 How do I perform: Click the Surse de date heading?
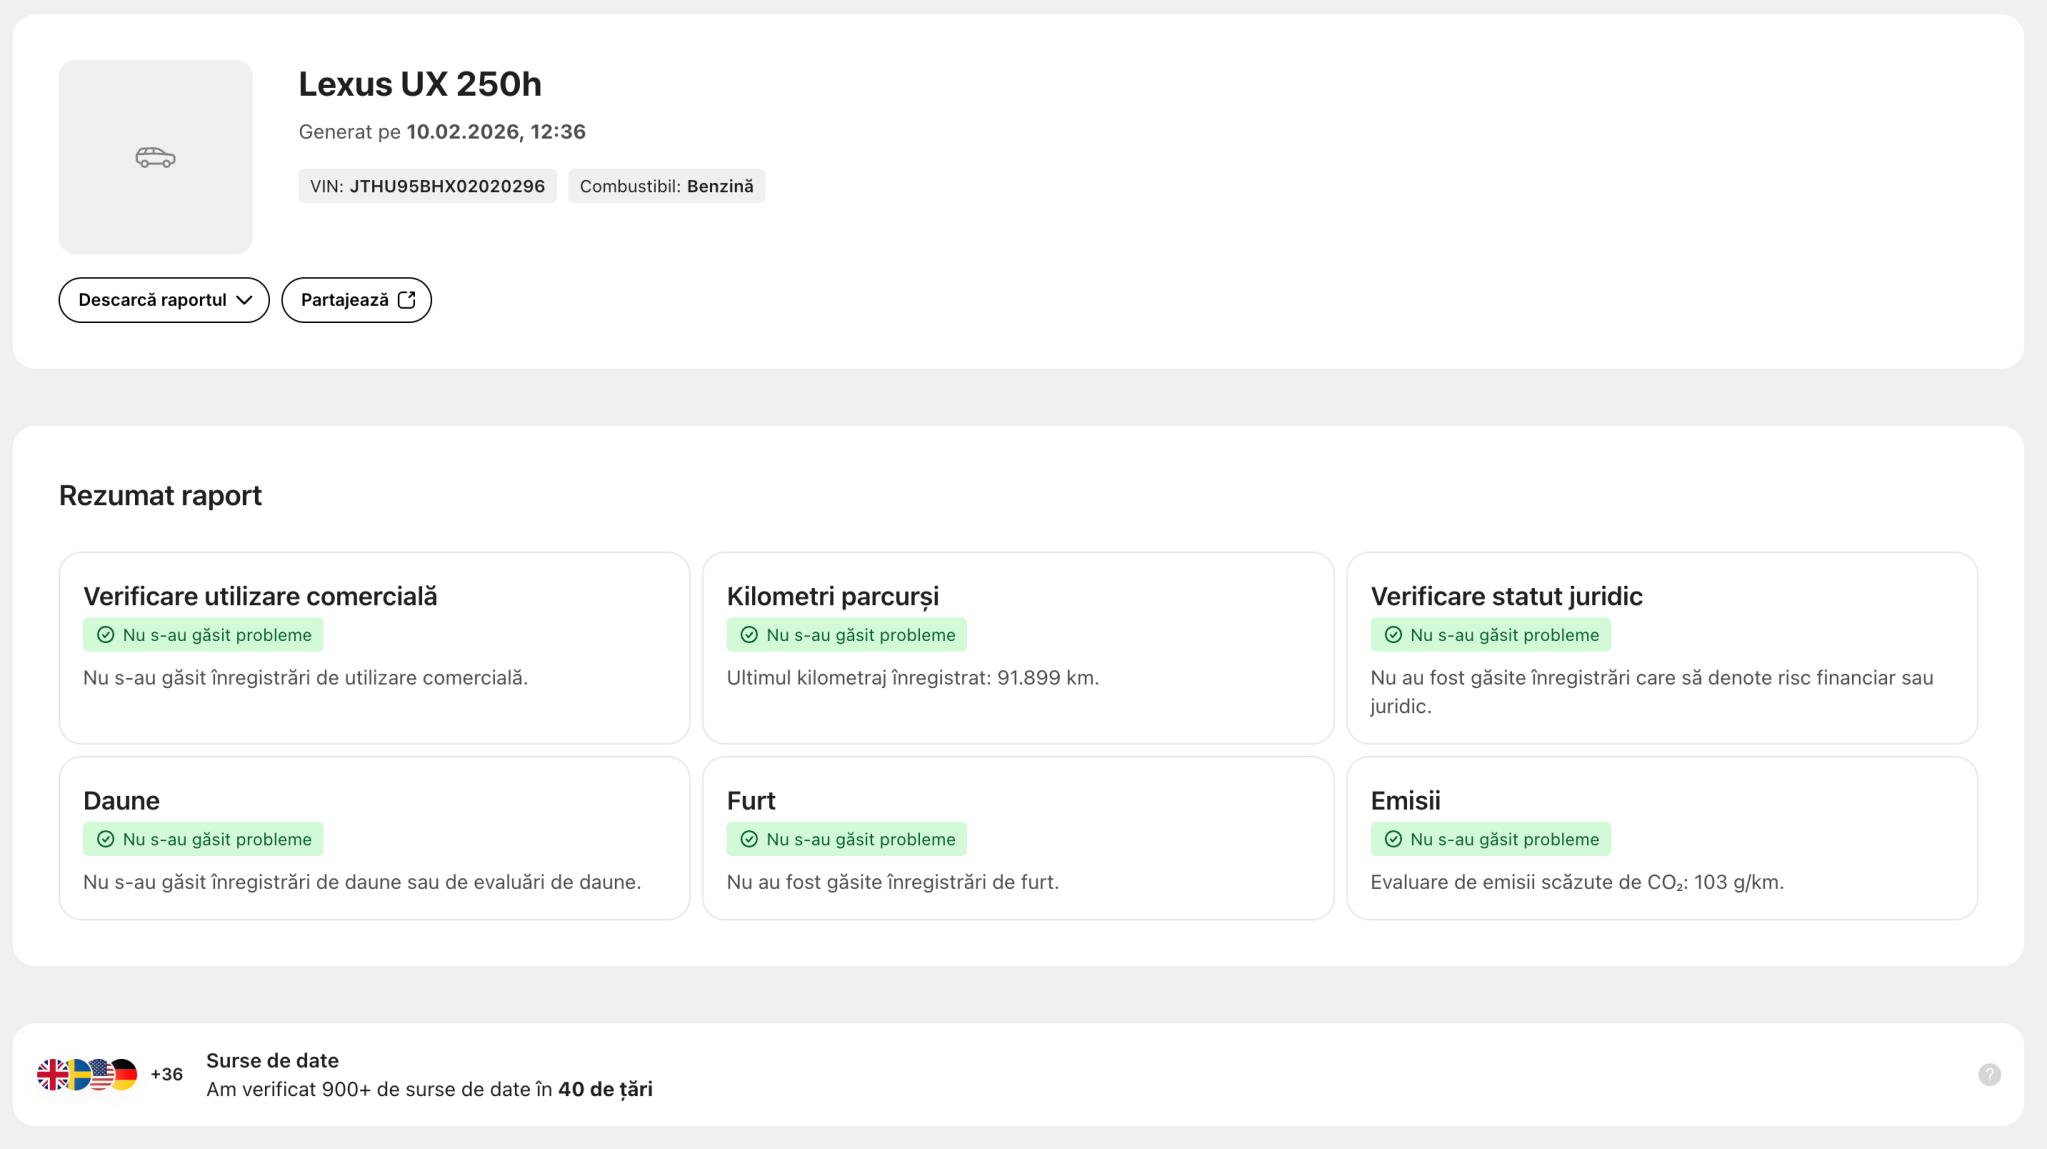click(272, 1060)
